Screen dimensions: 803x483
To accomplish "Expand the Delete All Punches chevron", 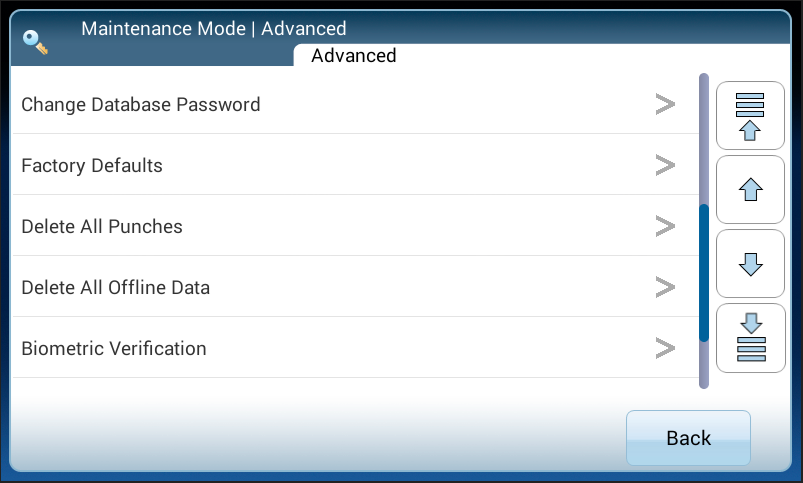I will coord(665,226).
